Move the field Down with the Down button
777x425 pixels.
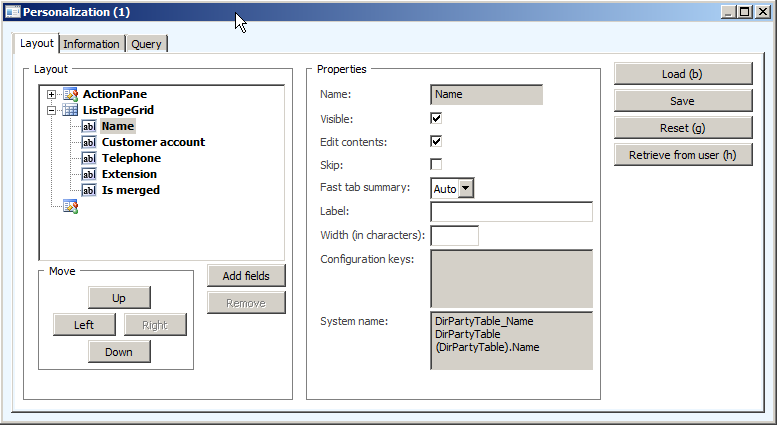click(x=119, y=351)
